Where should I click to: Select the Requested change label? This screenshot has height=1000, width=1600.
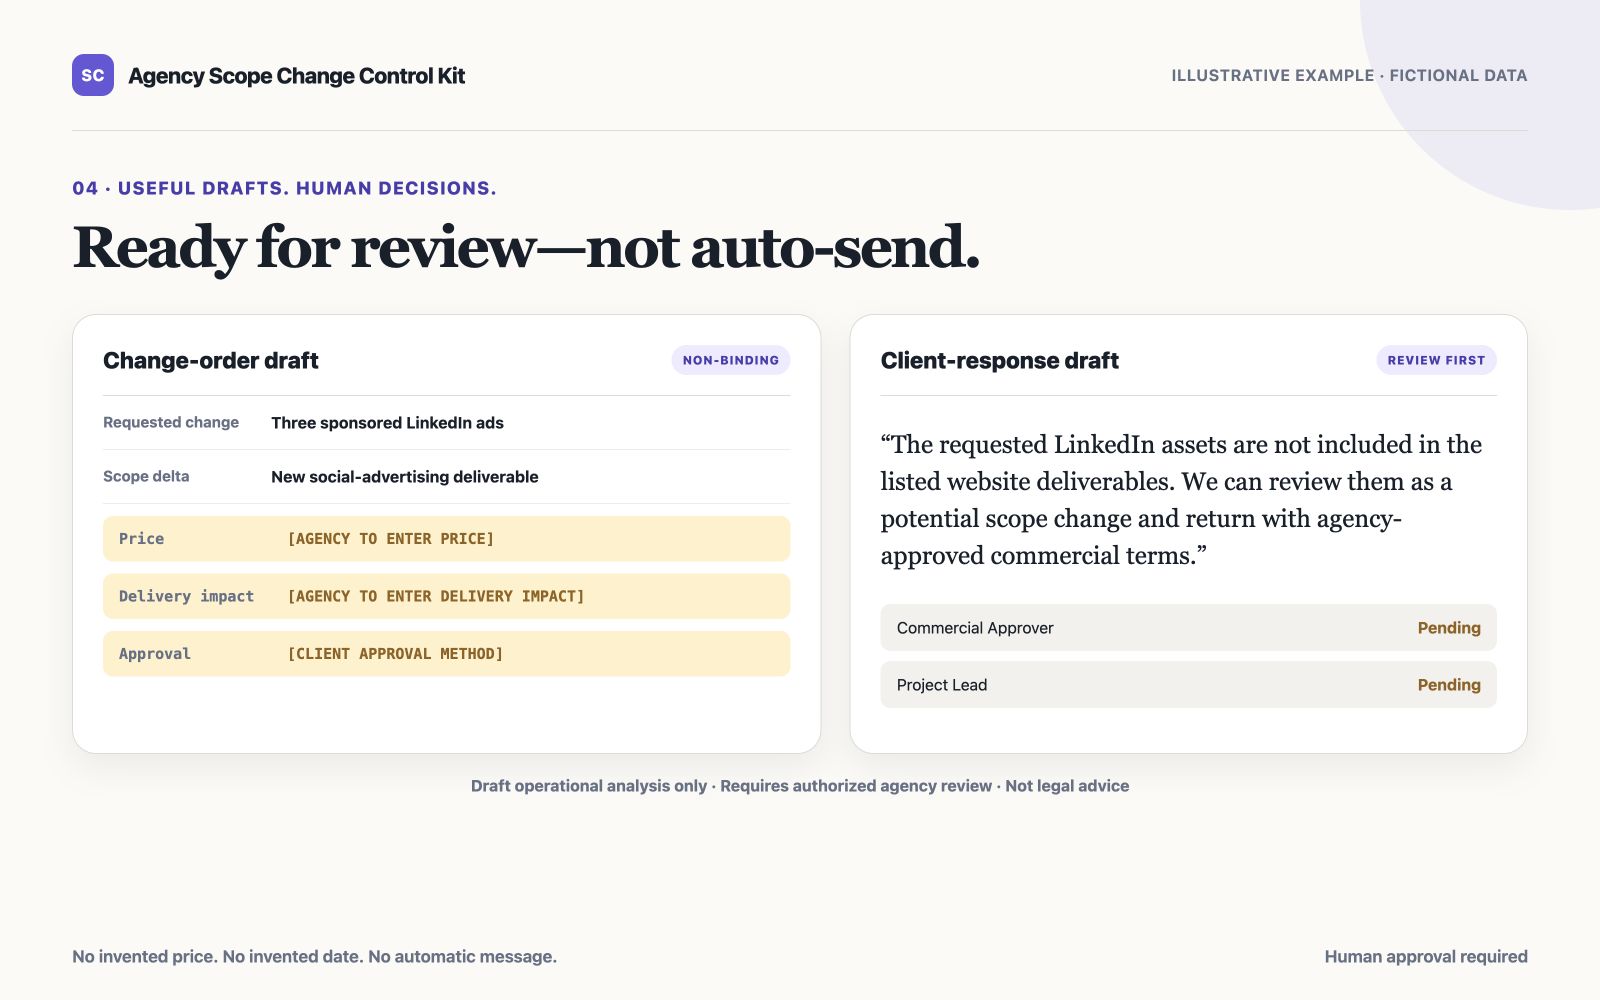[x=171, y=422]
